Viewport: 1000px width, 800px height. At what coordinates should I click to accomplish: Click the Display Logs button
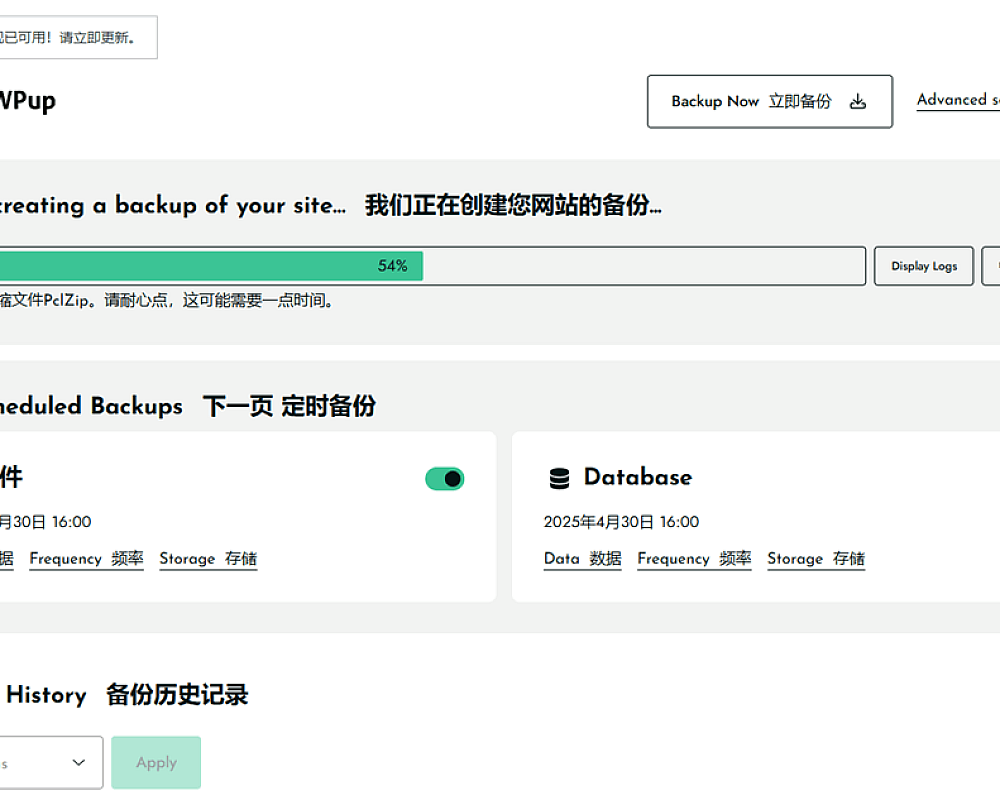tap(923, 266)
